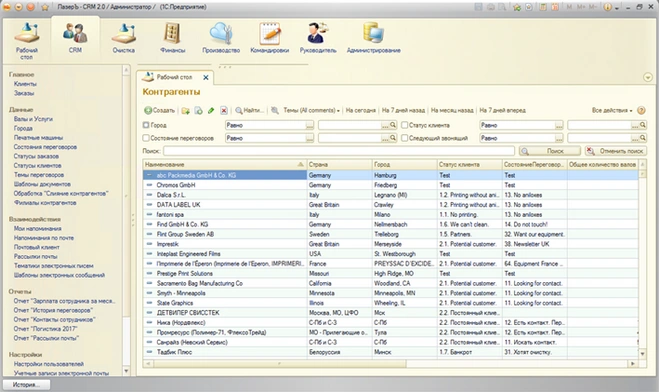This screenshot has width=659, height=392.
Task: Open main menu button at top-left corner
Action: click(7, 7)
